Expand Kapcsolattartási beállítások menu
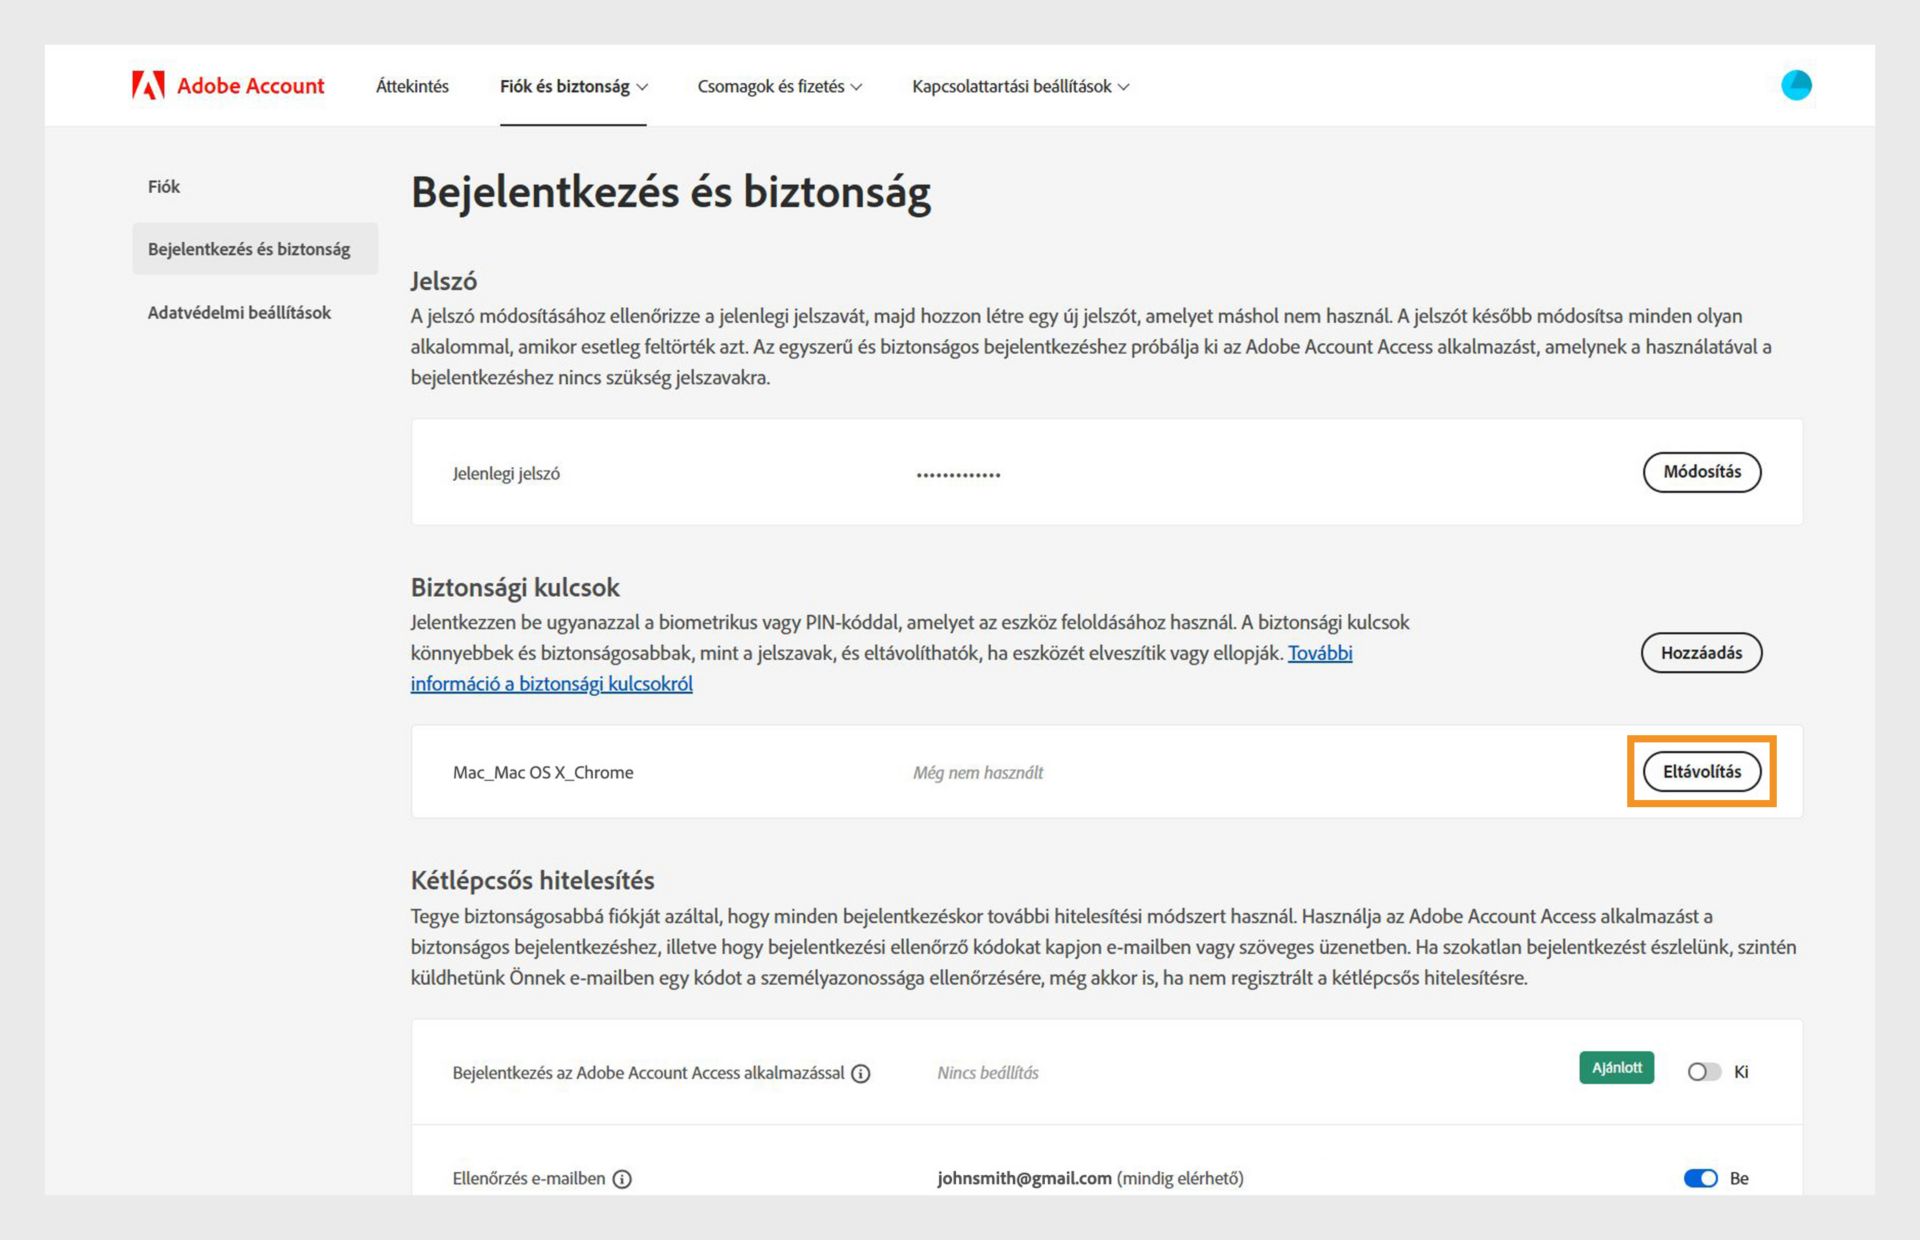 tap(1020, 87)
